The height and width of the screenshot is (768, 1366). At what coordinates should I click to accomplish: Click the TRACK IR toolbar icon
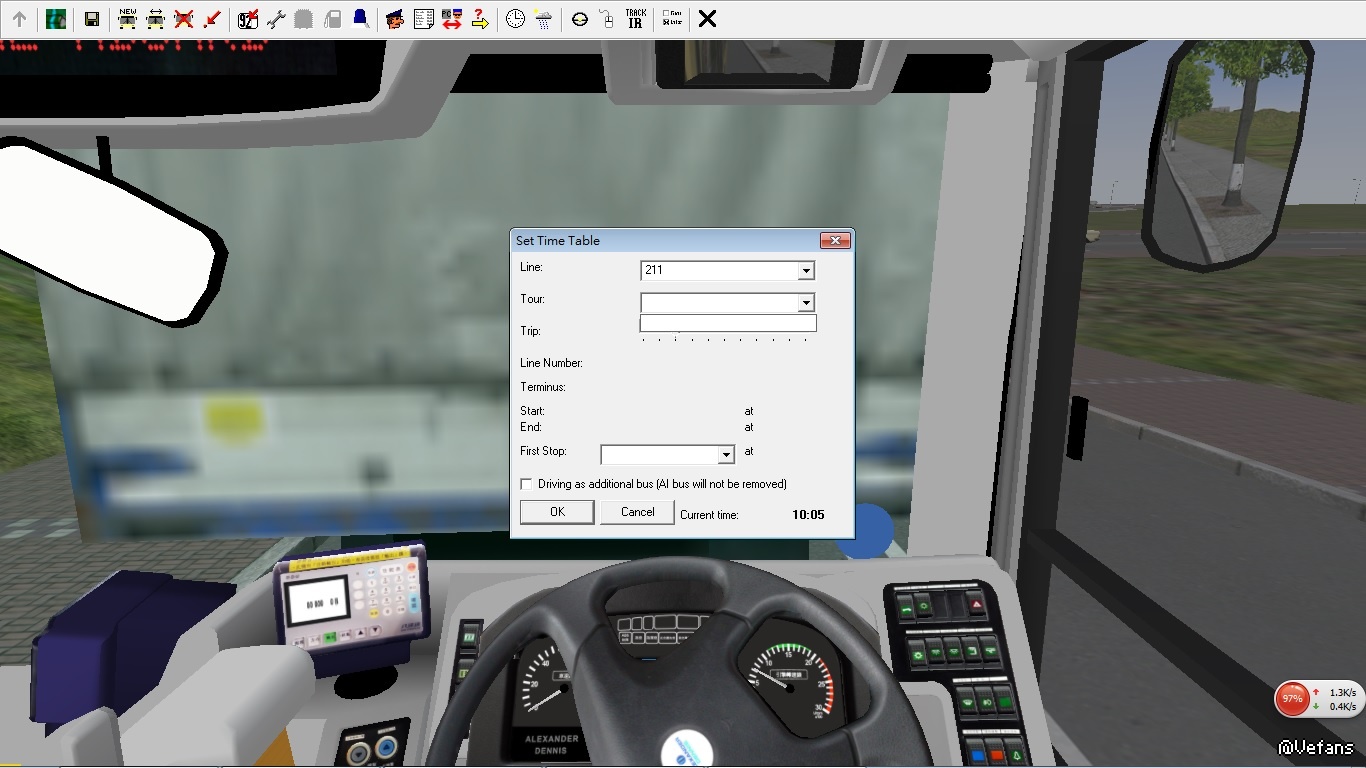pyautogui.click(x=635, y=19)
